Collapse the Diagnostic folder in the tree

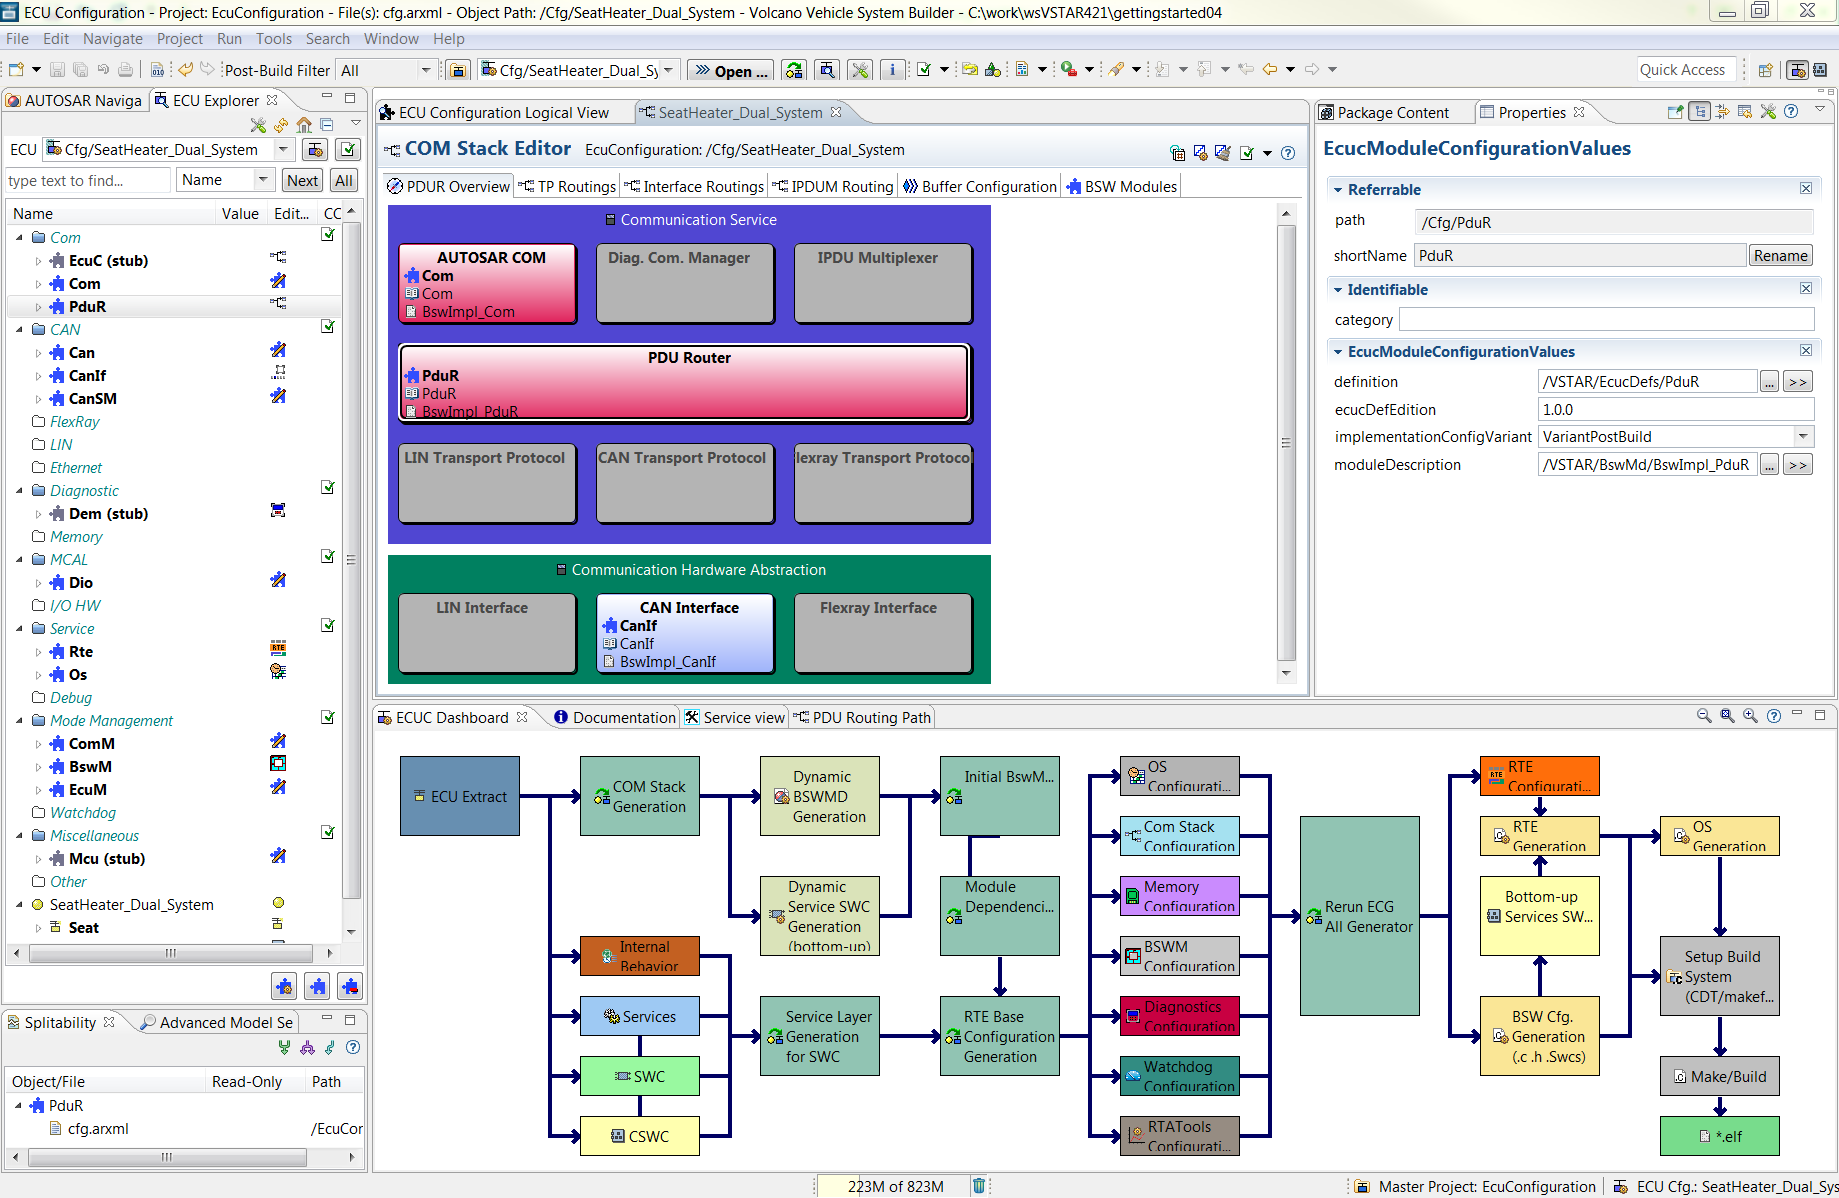coord(20,491)
